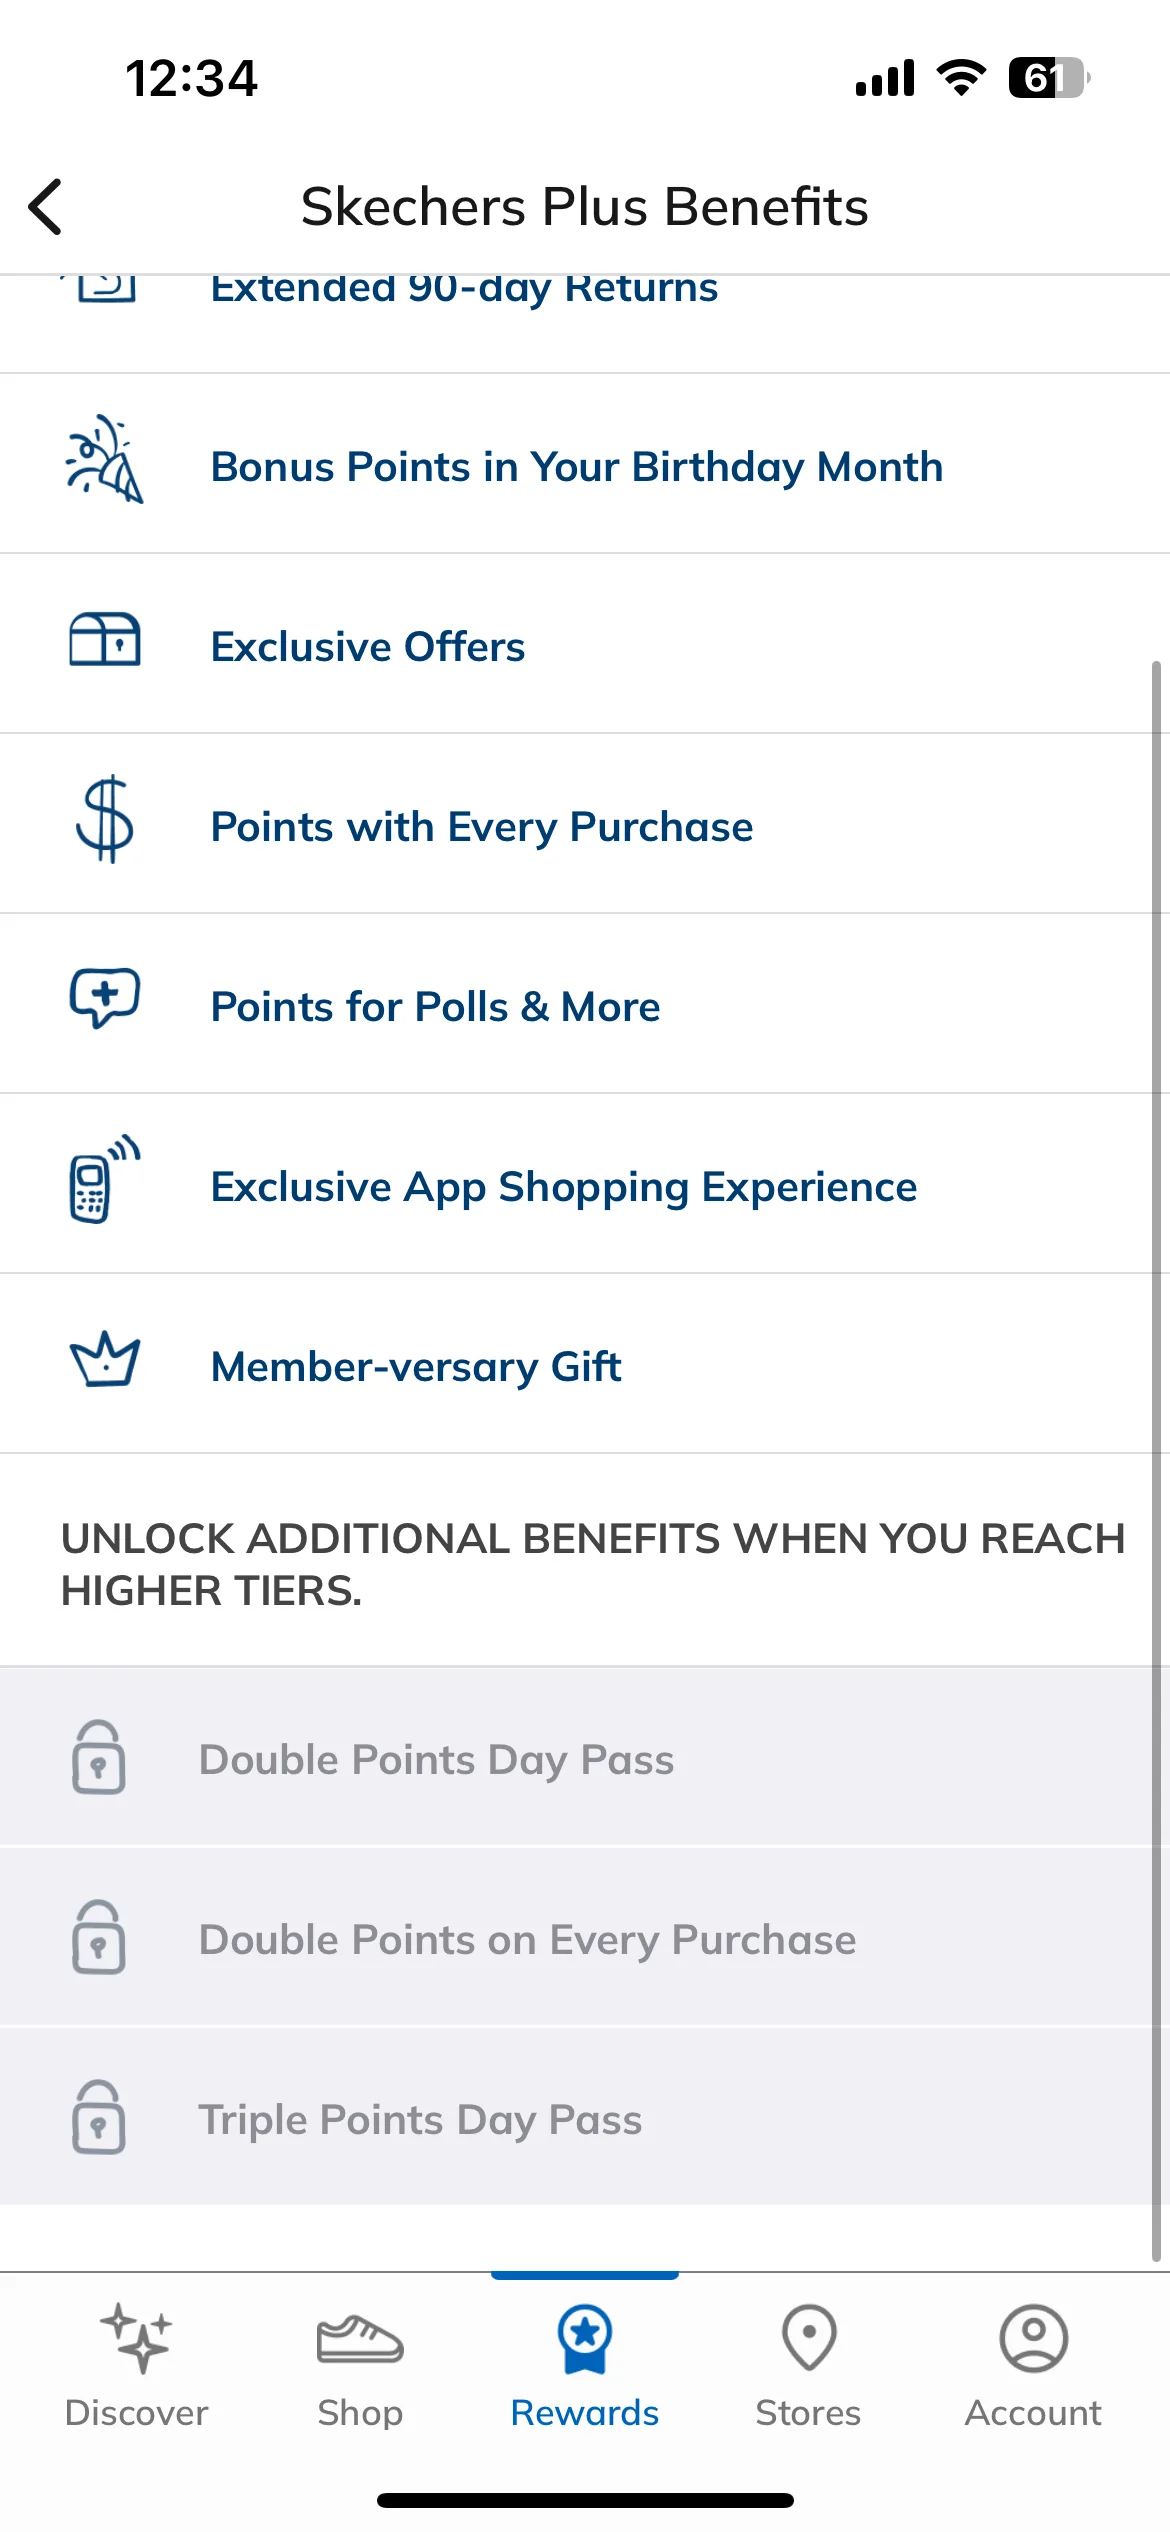
Task: Switch to the Shop tab
Action: [x=360, y=2366]
